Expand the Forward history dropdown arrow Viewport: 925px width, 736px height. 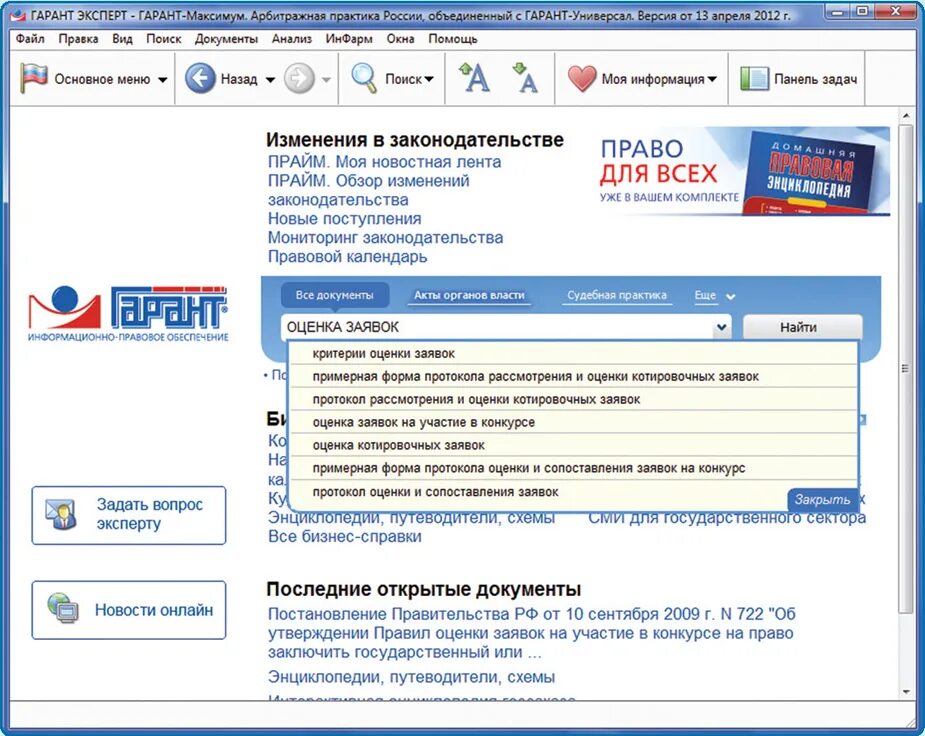(x=326, y=80)
